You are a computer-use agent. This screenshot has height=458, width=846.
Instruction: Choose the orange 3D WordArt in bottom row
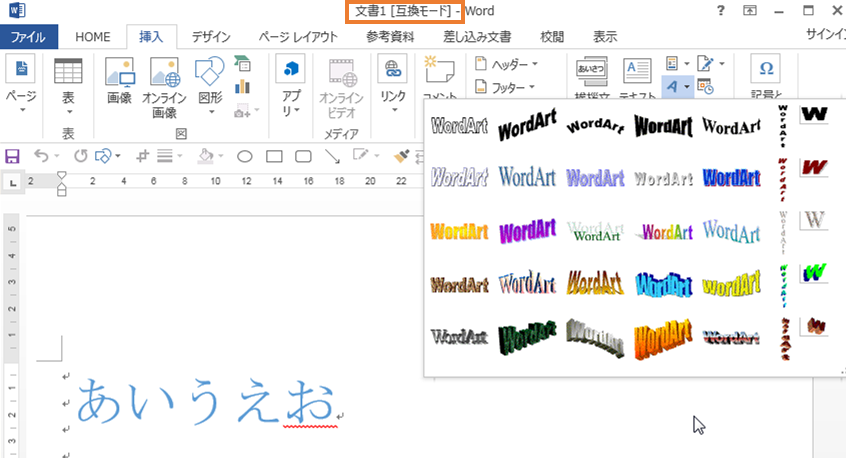(664, 339)
